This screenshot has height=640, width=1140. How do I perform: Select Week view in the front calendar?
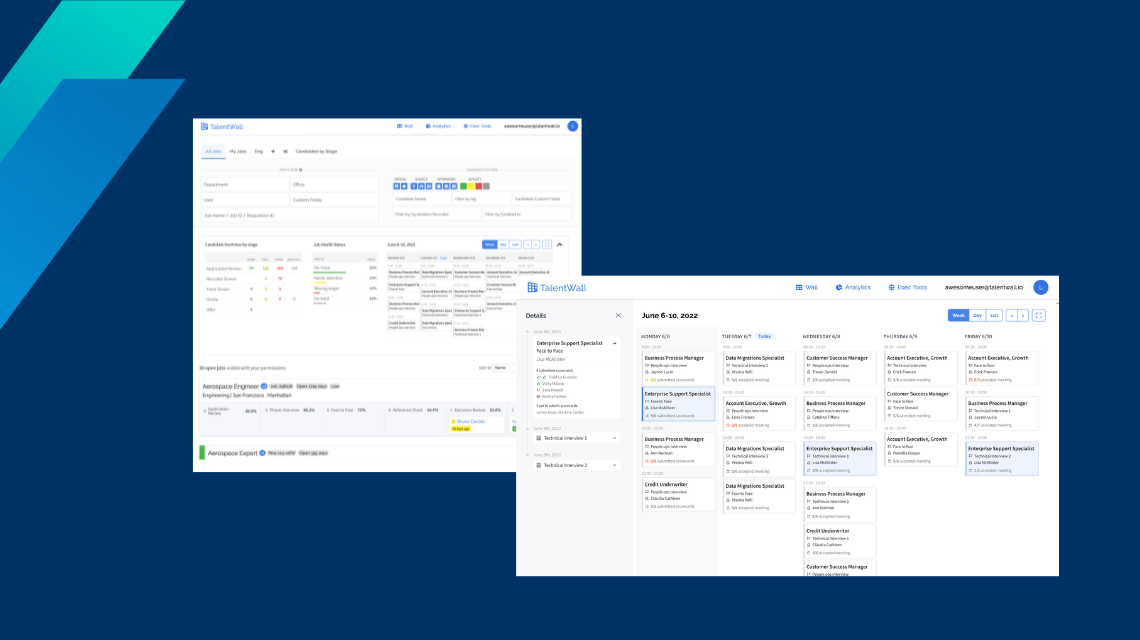coord(958,315)
